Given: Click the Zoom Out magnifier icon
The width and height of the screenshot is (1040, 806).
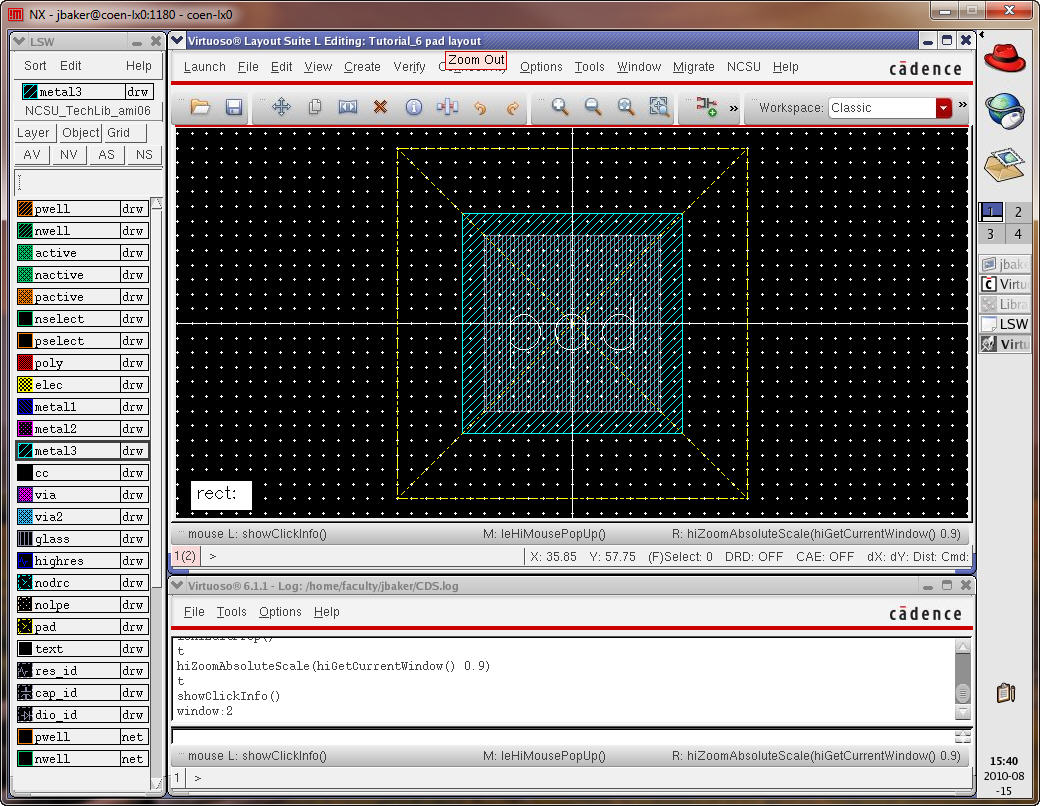Looking at the screenshot, I should pos(593,107).
